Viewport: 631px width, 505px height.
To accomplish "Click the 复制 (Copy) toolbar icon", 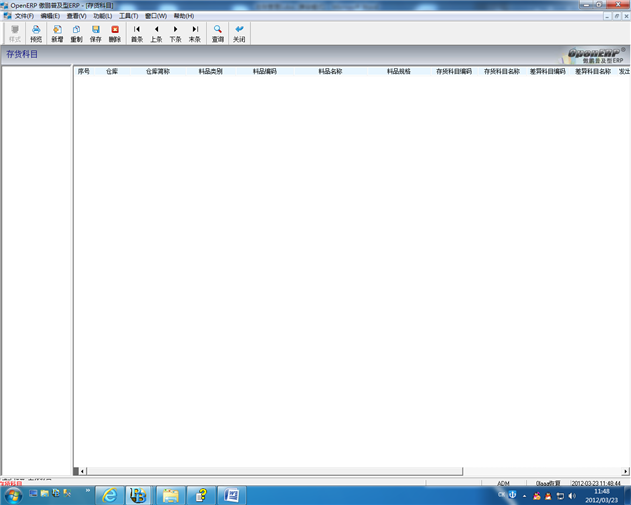I will (x=76, y=33).
